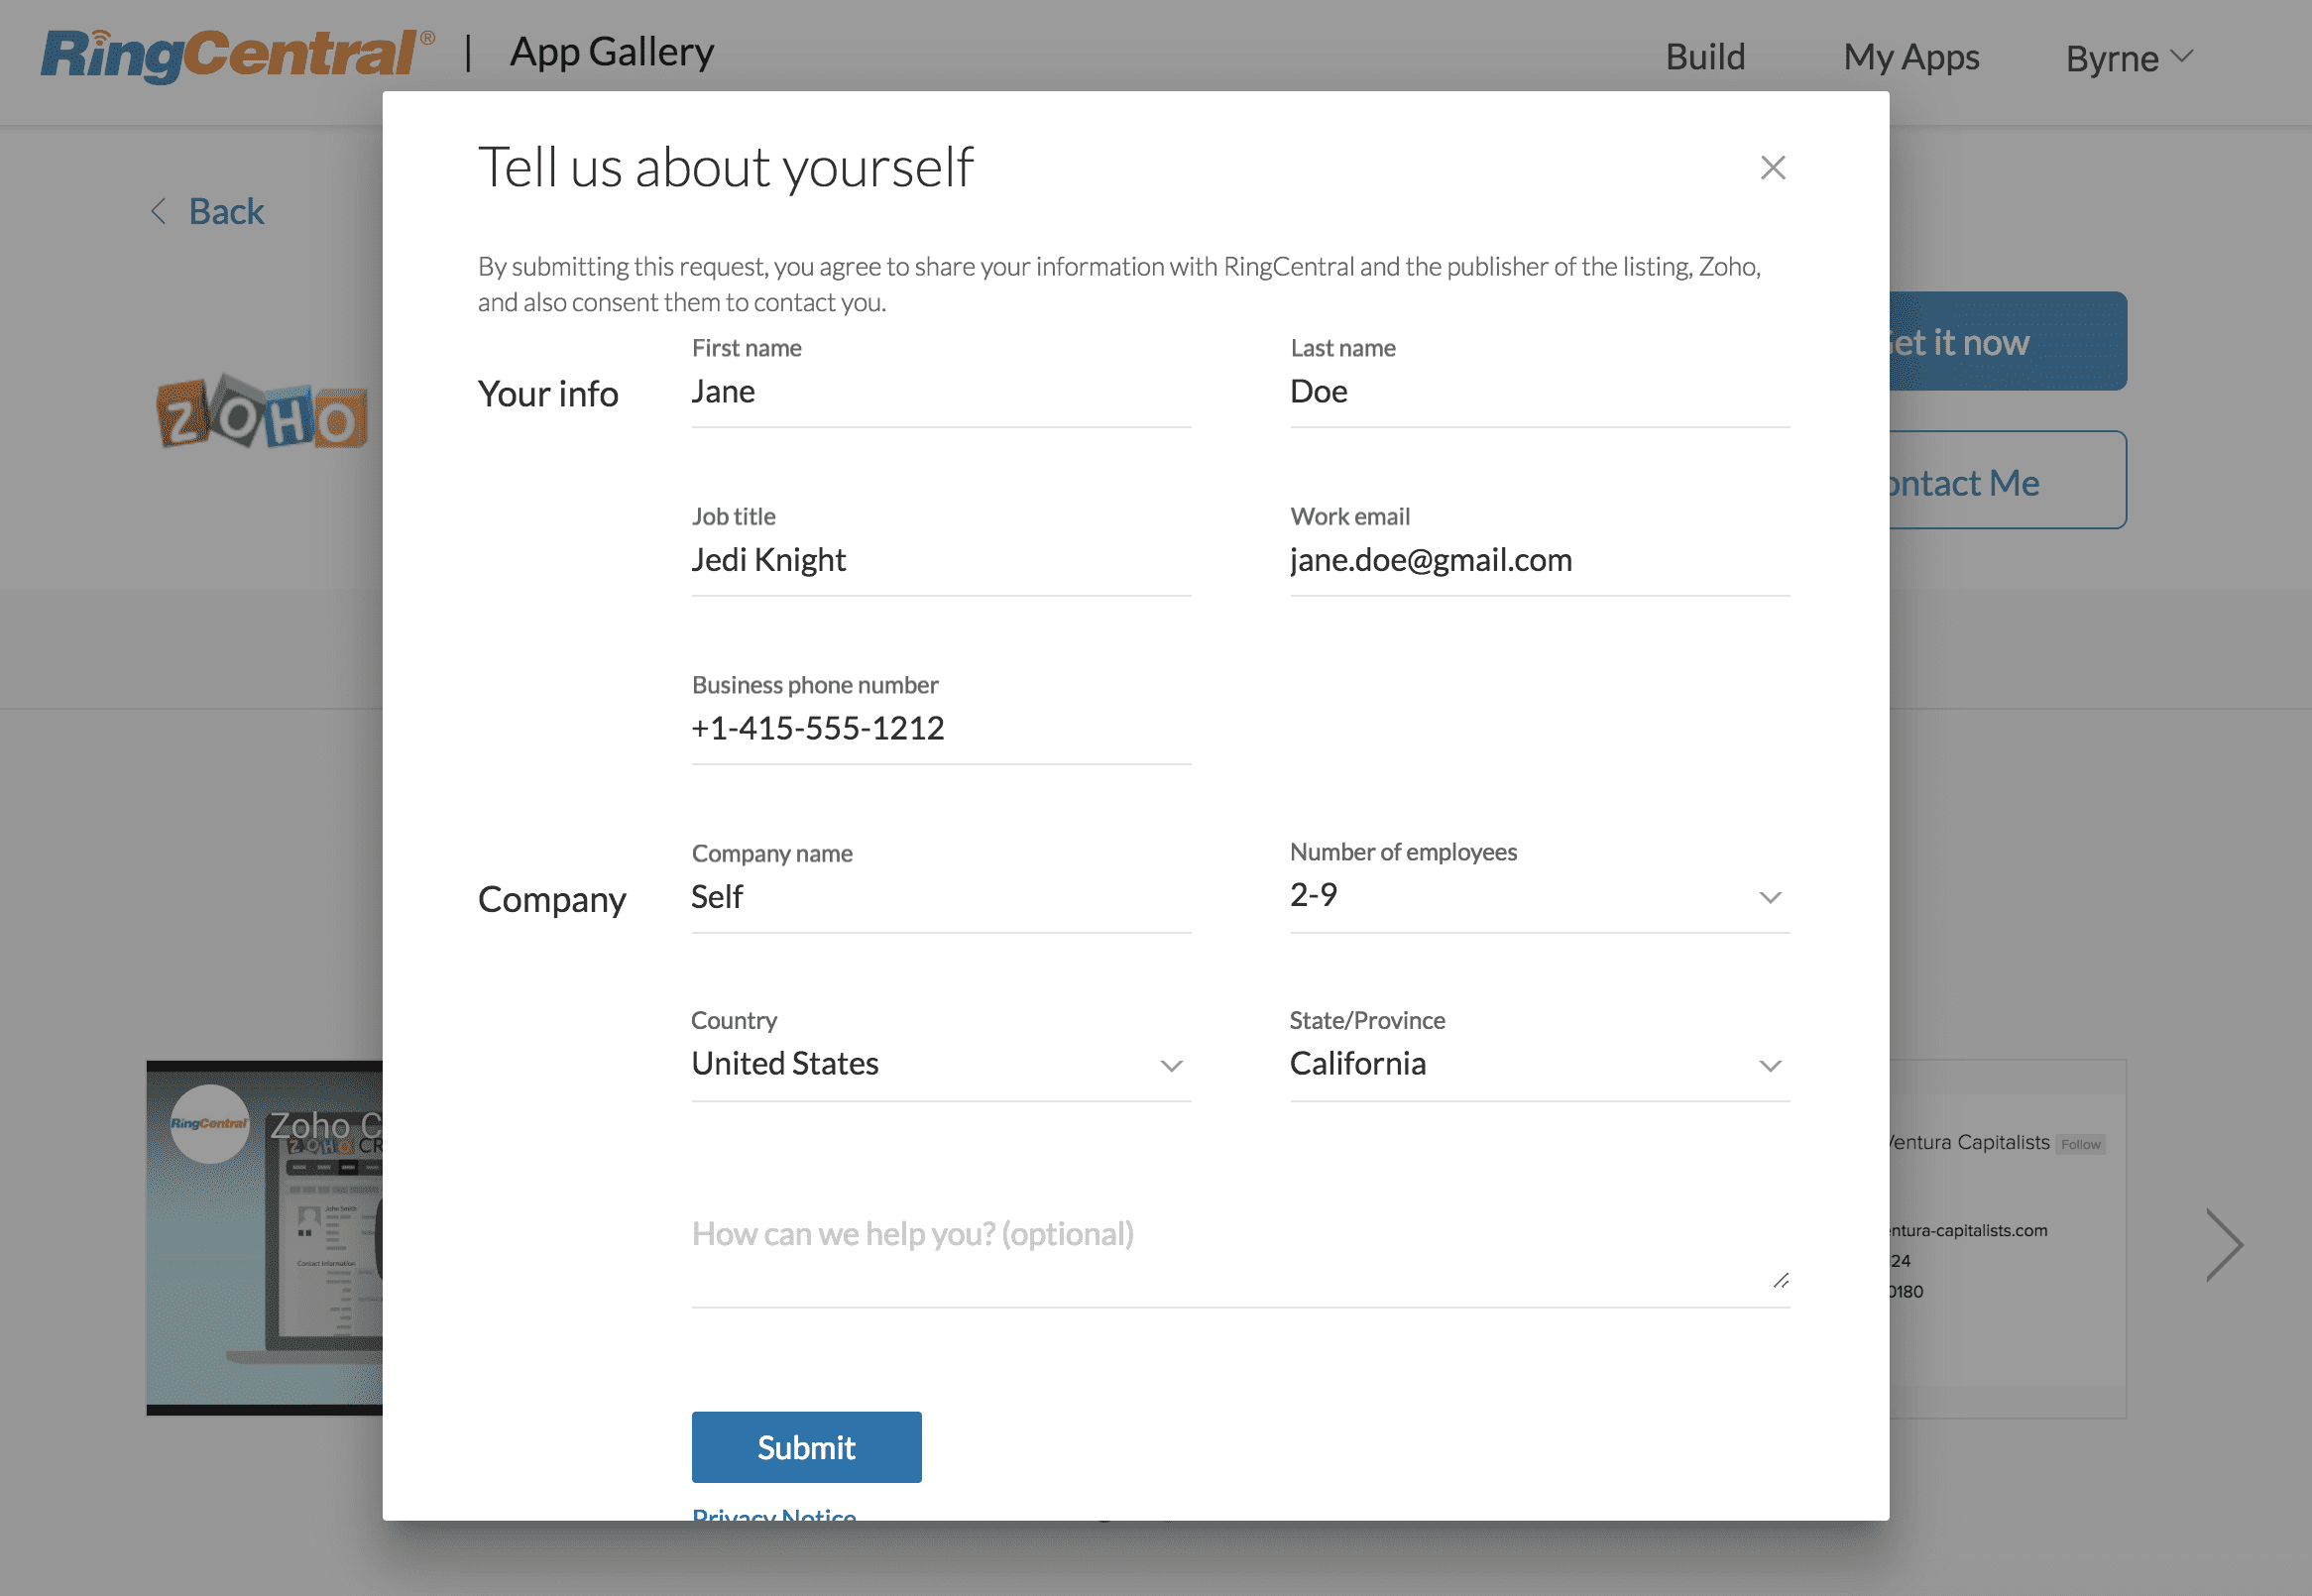2312x1596 pixels.
Task: Click the RingCentral logo
Action: [238, 54]
